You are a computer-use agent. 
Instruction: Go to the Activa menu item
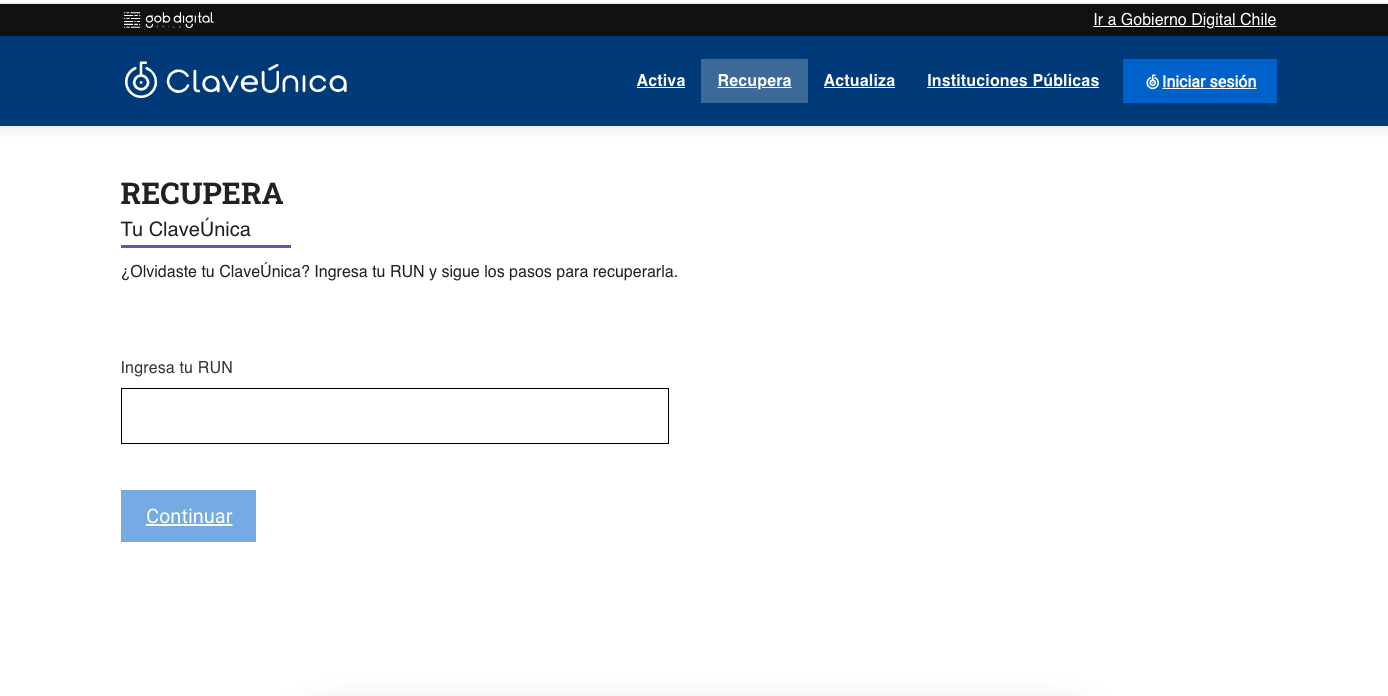click(661, 81)
